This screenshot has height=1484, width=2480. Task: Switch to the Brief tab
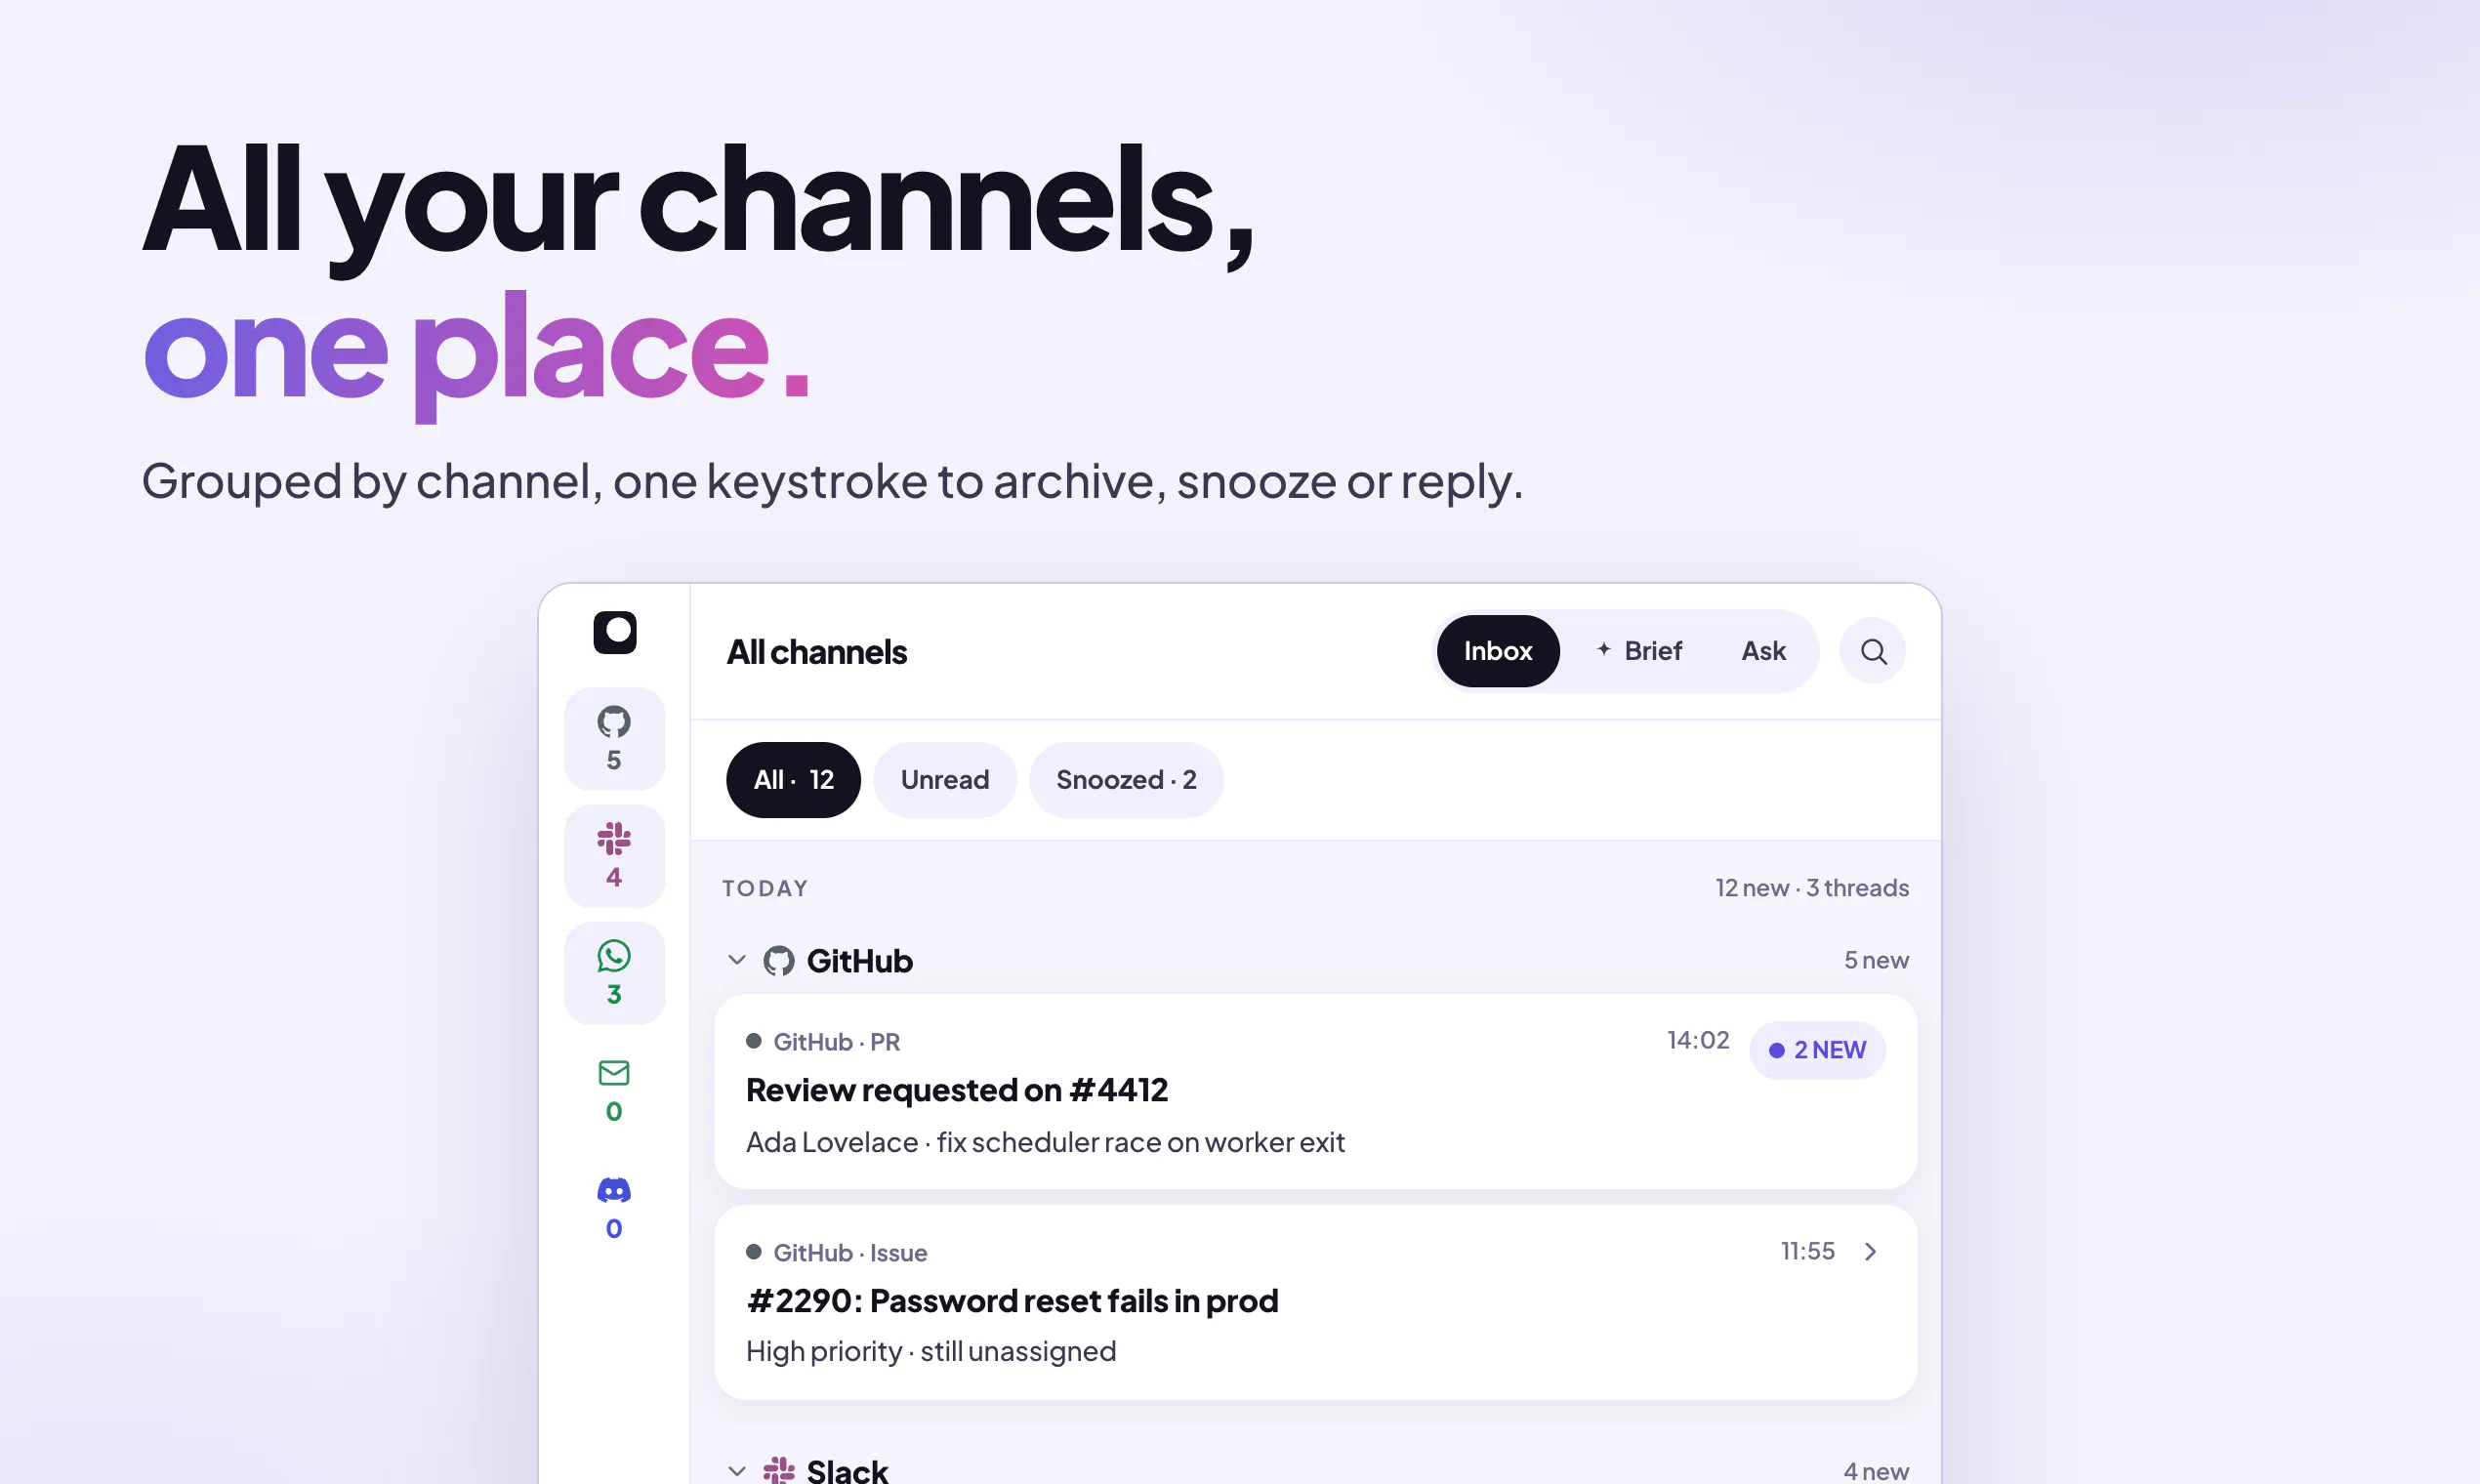tap(1639, 651)
